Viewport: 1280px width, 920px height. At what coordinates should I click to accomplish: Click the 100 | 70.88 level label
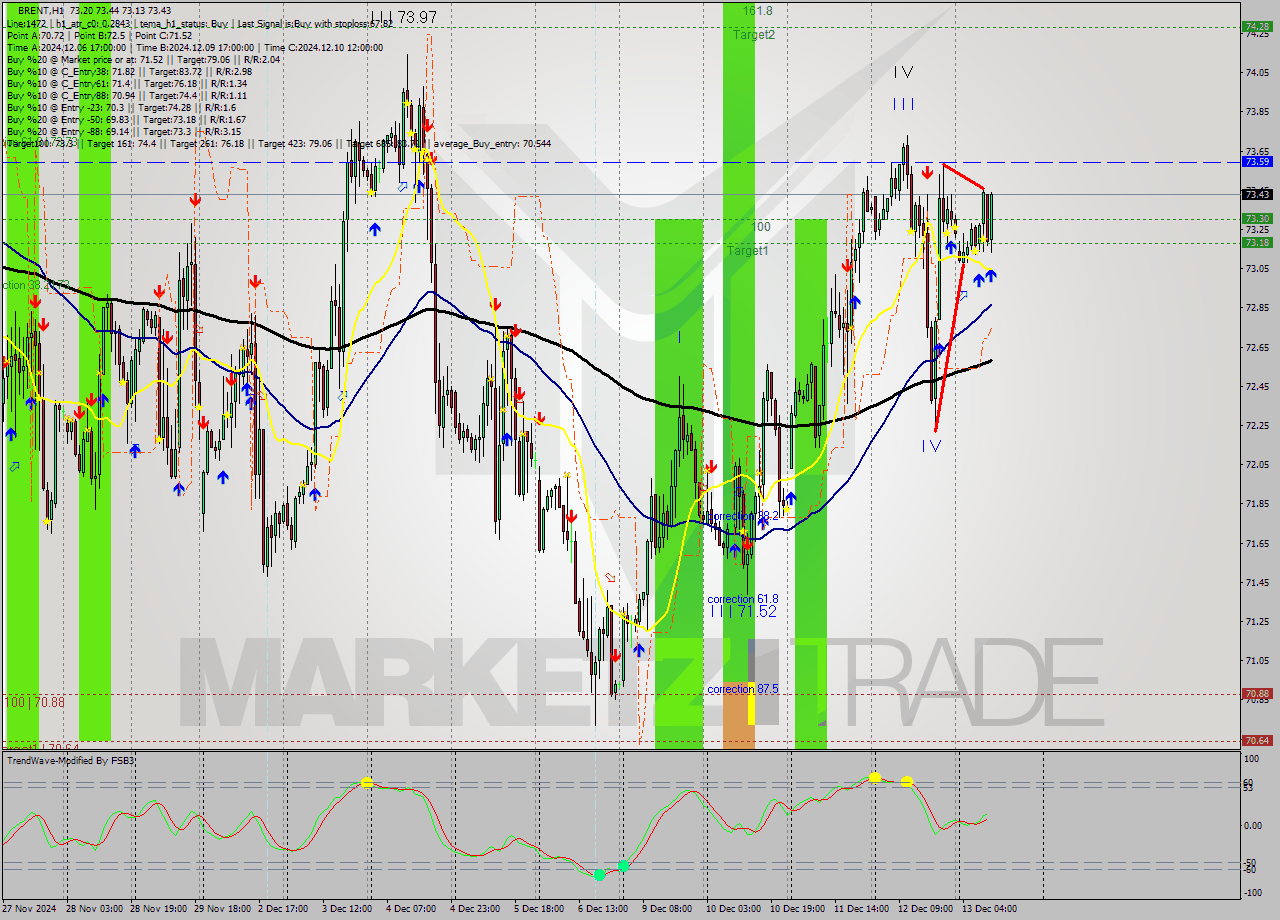tap(34, 702)
